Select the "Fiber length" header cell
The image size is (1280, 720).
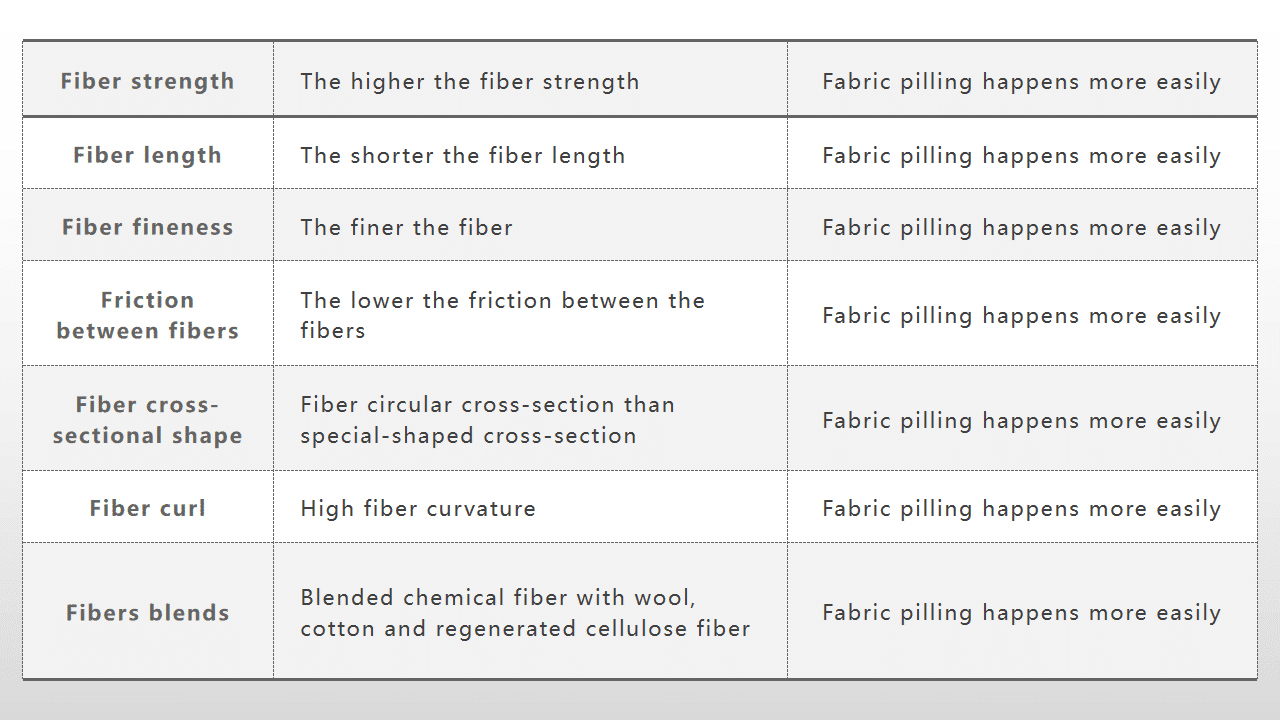click(147, 155)
